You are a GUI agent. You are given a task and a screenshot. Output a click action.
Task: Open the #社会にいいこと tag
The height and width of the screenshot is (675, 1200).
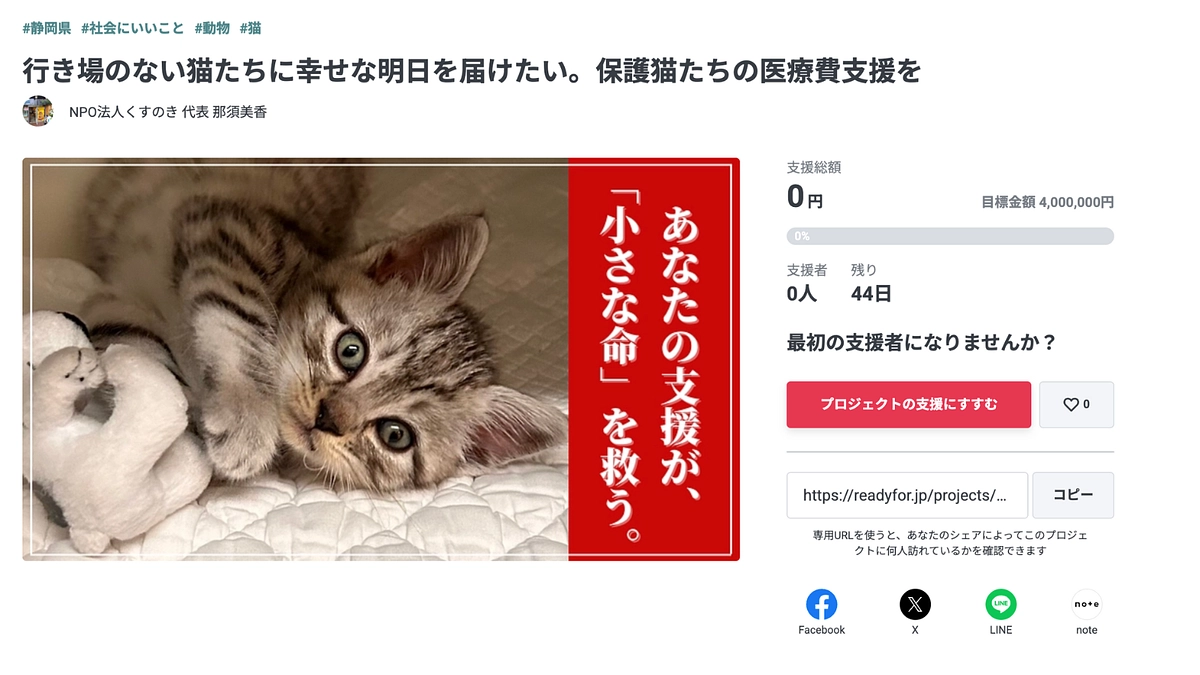click(x=129, y=28)
